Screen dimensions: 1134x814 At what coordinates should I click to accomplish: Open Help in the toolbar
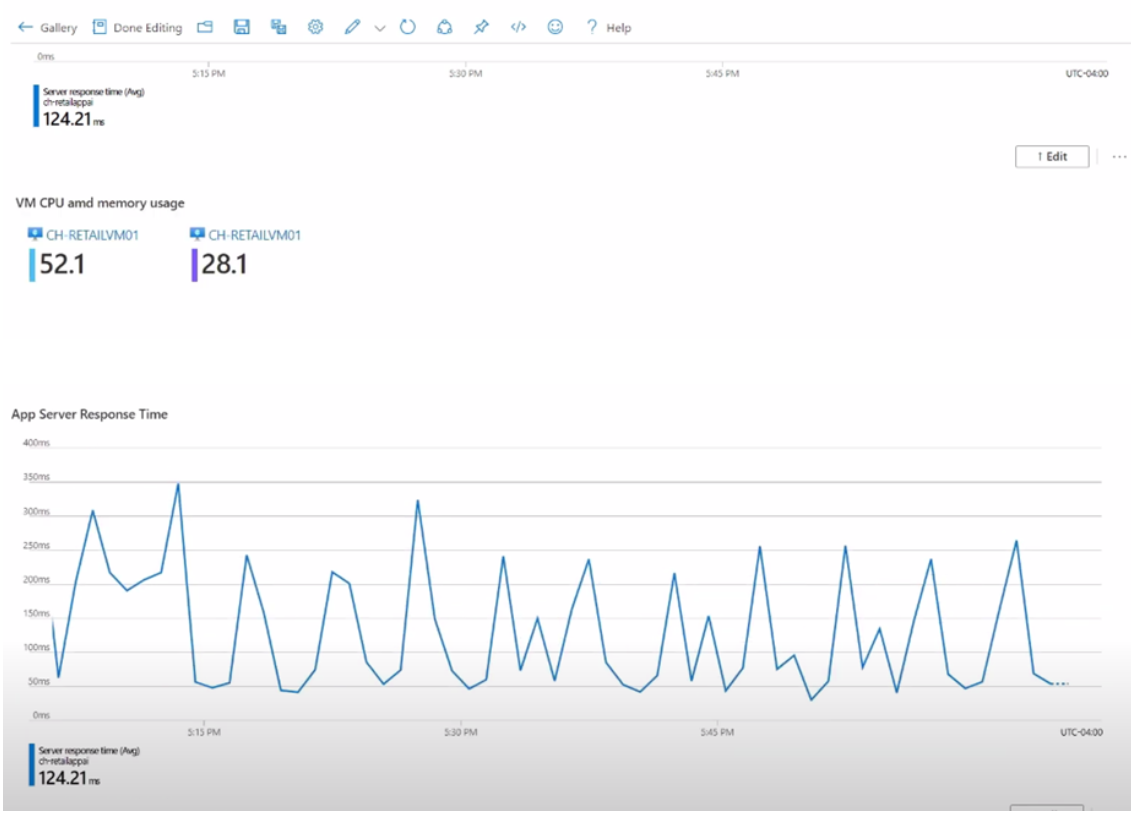point(609,27)
